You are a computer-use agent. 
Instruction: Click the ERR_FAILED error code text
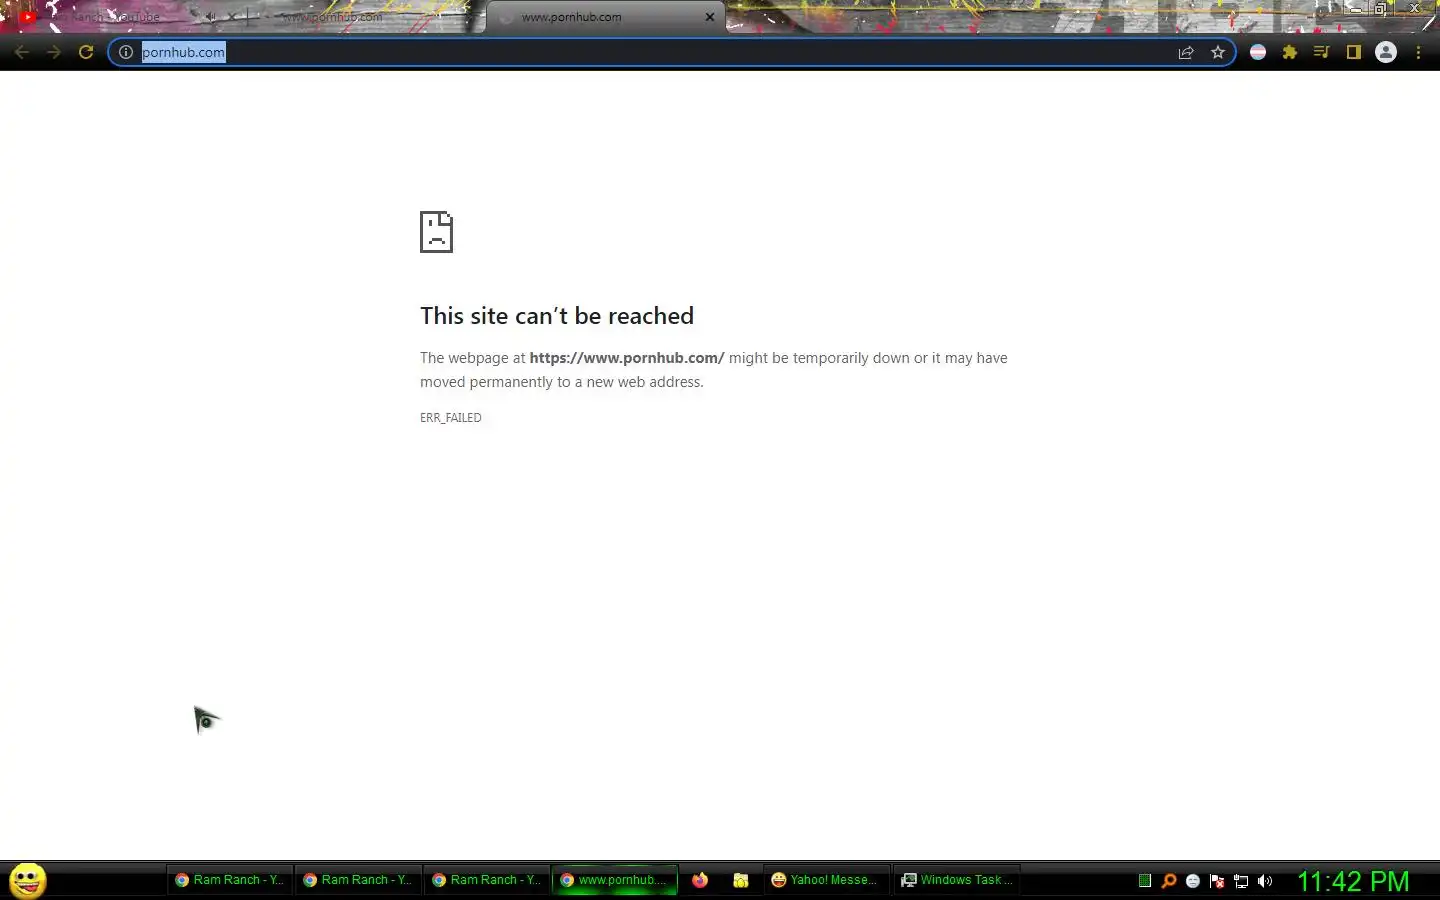[451, 418]
